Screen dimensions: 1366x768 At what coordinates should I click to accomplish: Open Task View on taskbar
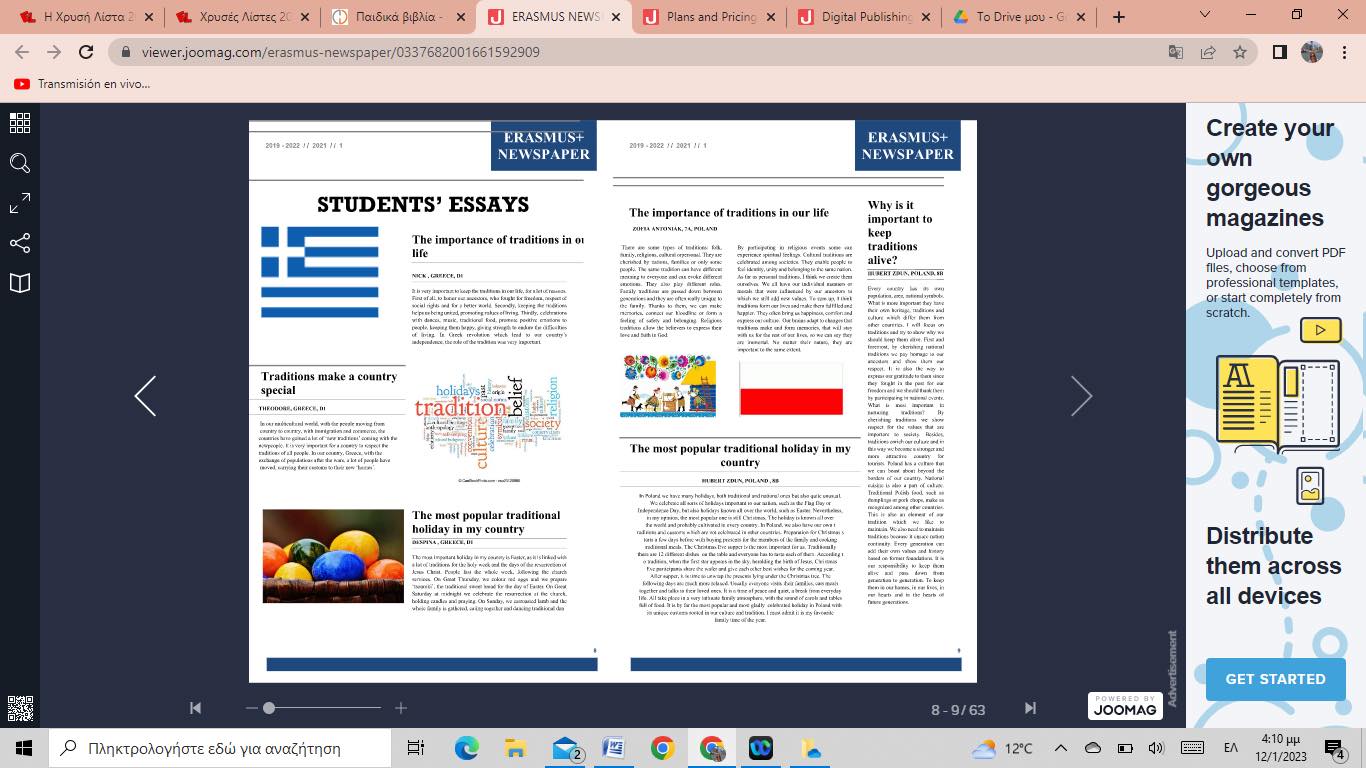416,748
